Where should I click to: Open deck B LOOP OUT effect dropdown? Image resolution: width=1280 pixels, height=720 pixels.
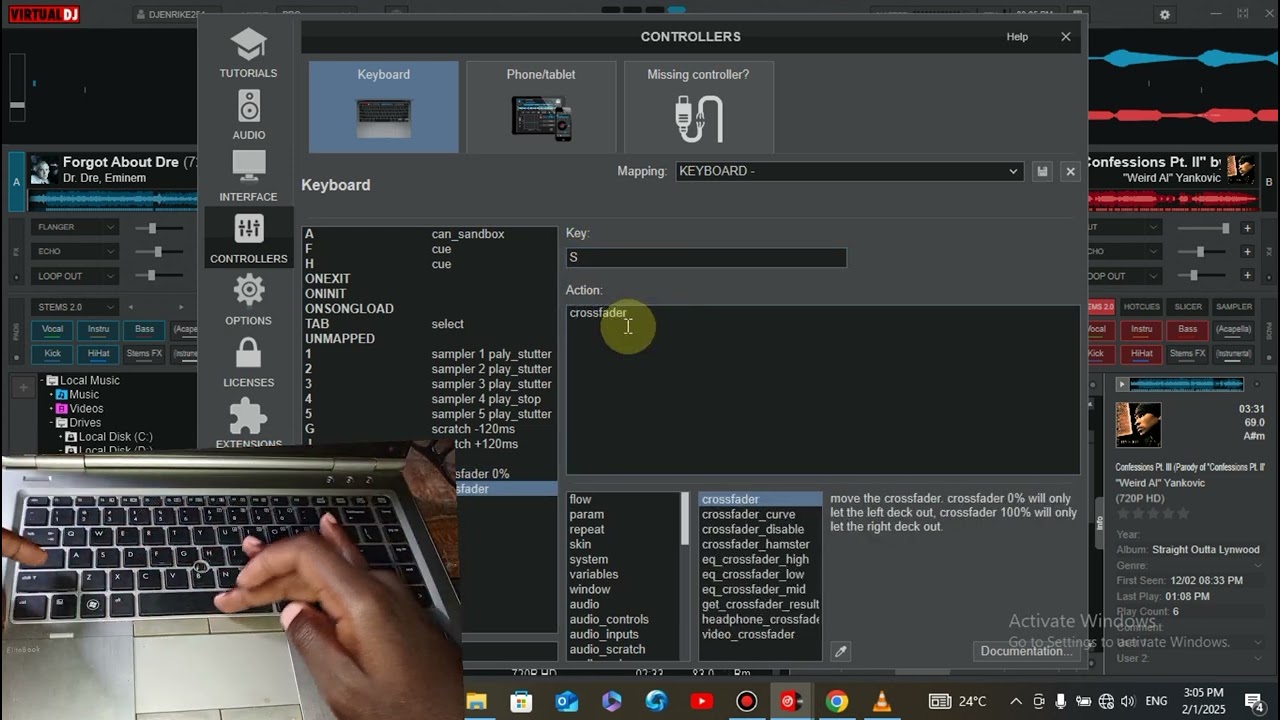[x=1125, y=276]
